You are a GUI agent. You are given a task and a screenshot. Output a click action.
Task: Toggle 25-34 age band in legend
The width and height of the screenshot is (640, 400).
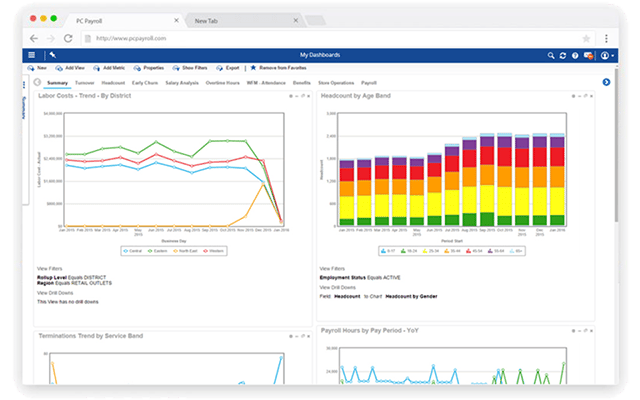pyautogui.click(x=431, y=251)
